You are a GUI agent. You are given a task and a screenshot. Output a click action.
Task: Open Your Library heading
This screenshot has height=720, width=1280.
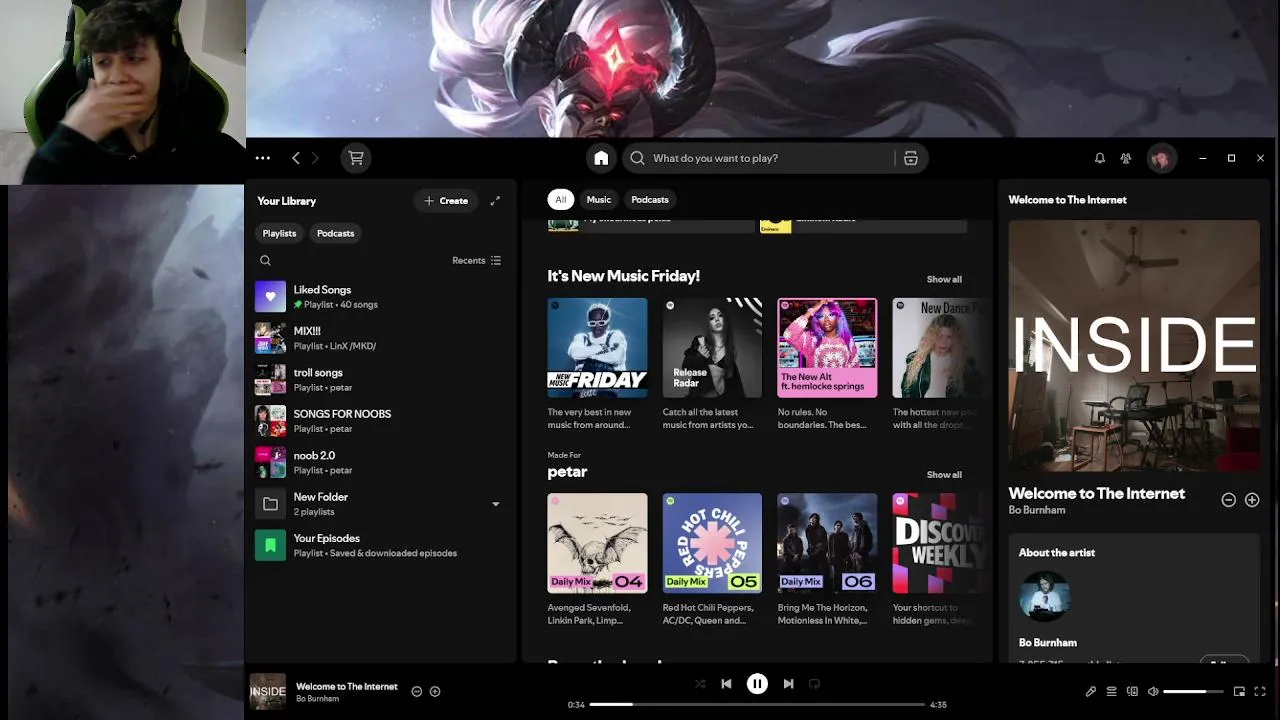click(286, 201)
